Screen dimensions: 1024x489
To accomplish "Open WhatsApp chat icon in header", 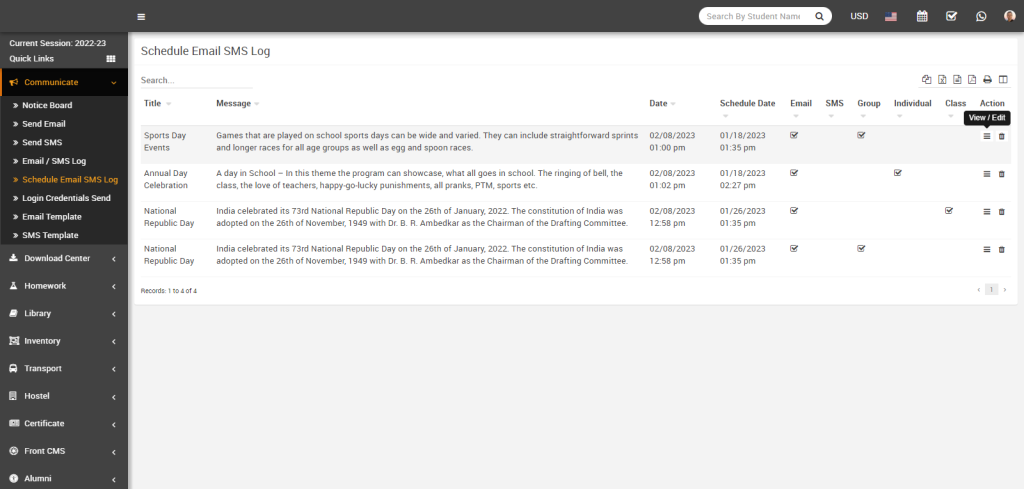I will pos(981,16).
